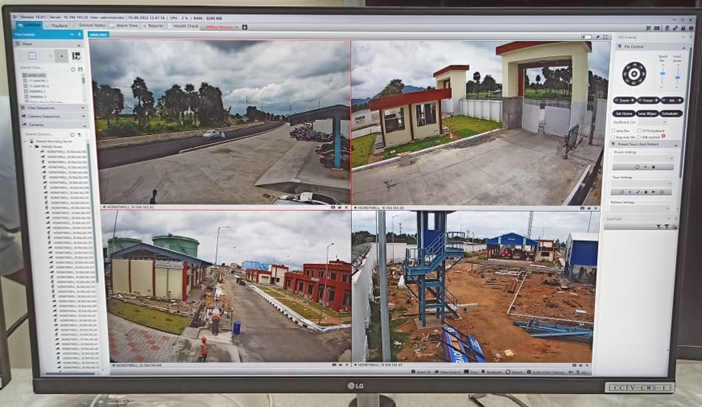Open the Presets Settings dropdown
This screenshot has width=702, height=407.
coord(643,159)
